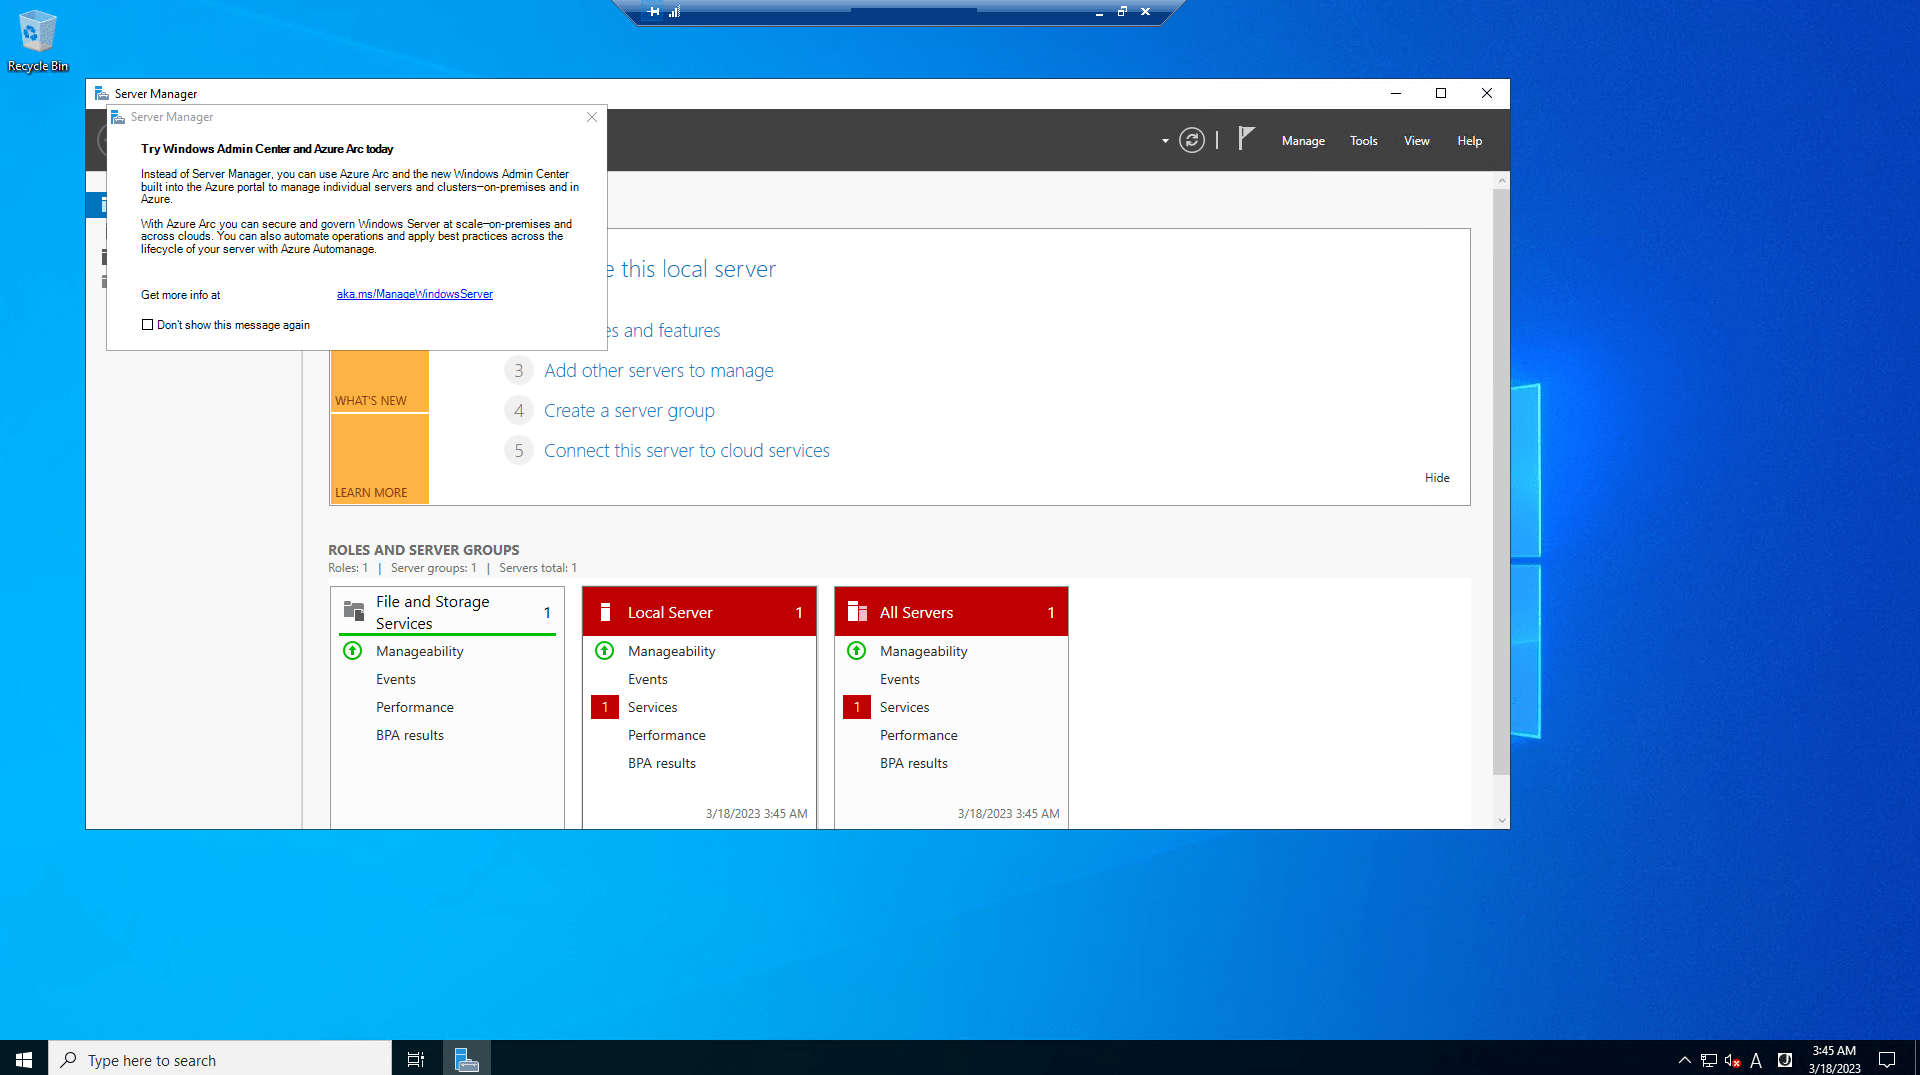Screen dimensions: 1920x1075
Task: Open the Recycle Bin desktop icon
Action: pyautogui.click(x=37, y=41)
